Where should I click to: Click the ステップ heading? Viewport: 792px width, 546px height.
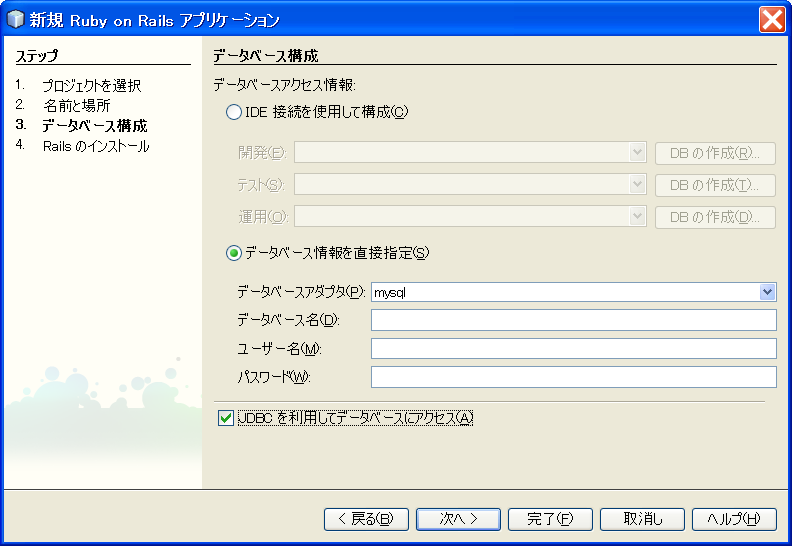[x=37, y=56]
